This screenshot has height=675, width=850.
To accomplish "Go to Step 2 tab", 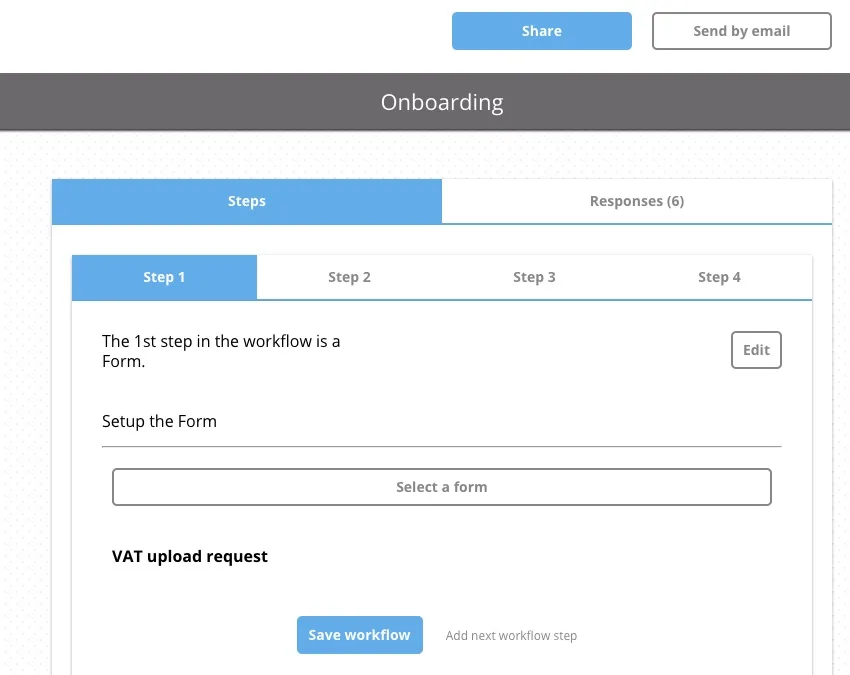I will 349,277.
